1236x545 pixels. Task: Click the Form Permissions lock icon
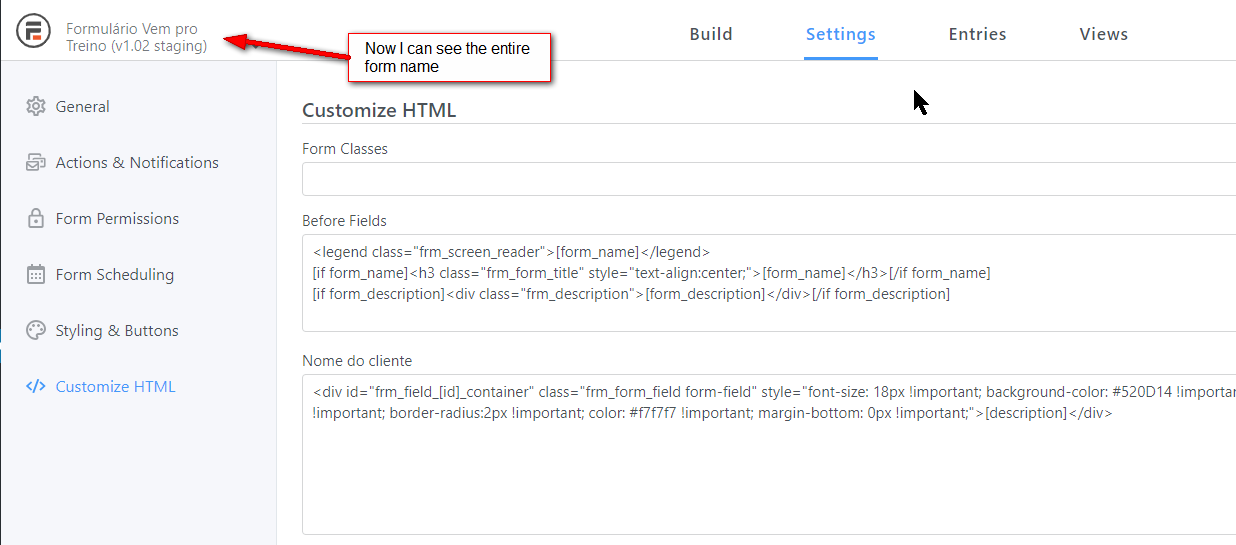coord(36,219)
